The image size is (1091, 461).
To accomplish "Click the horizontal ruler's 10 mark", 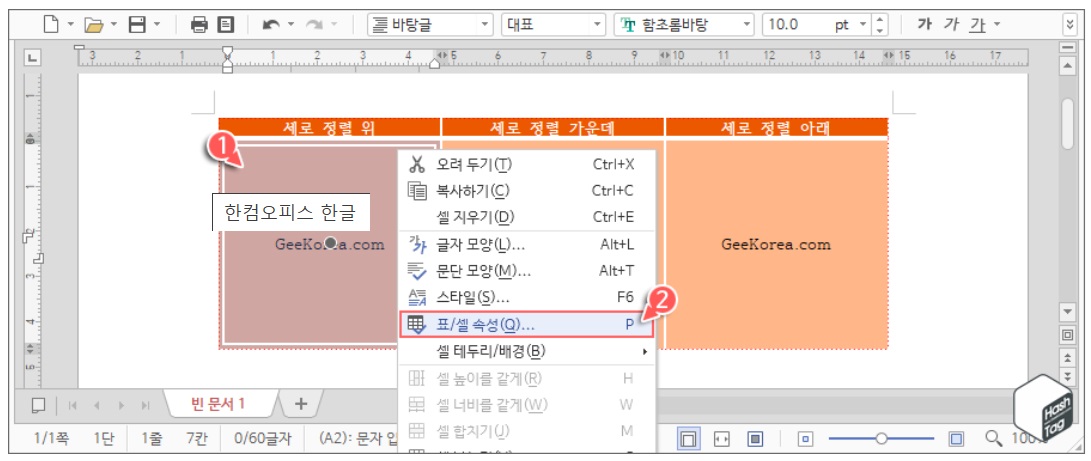I will (x=678, y=55).
